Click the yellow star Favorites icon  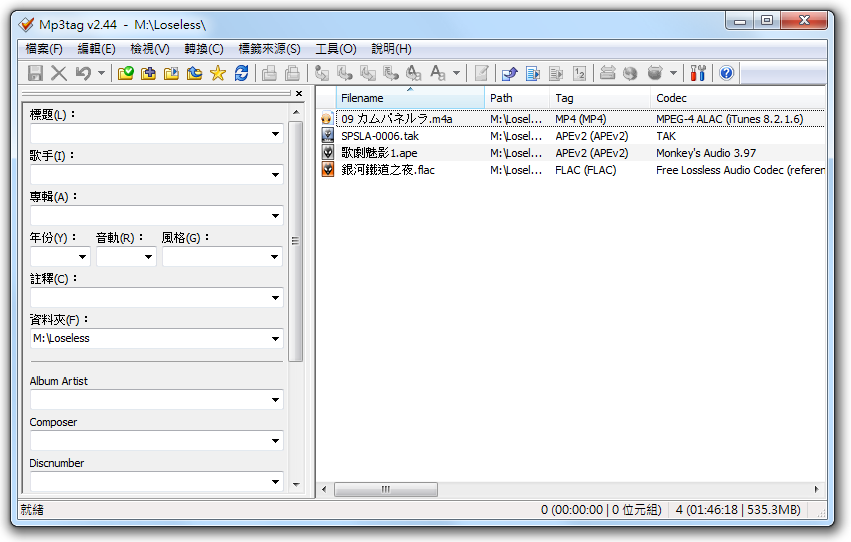[218, 73]
